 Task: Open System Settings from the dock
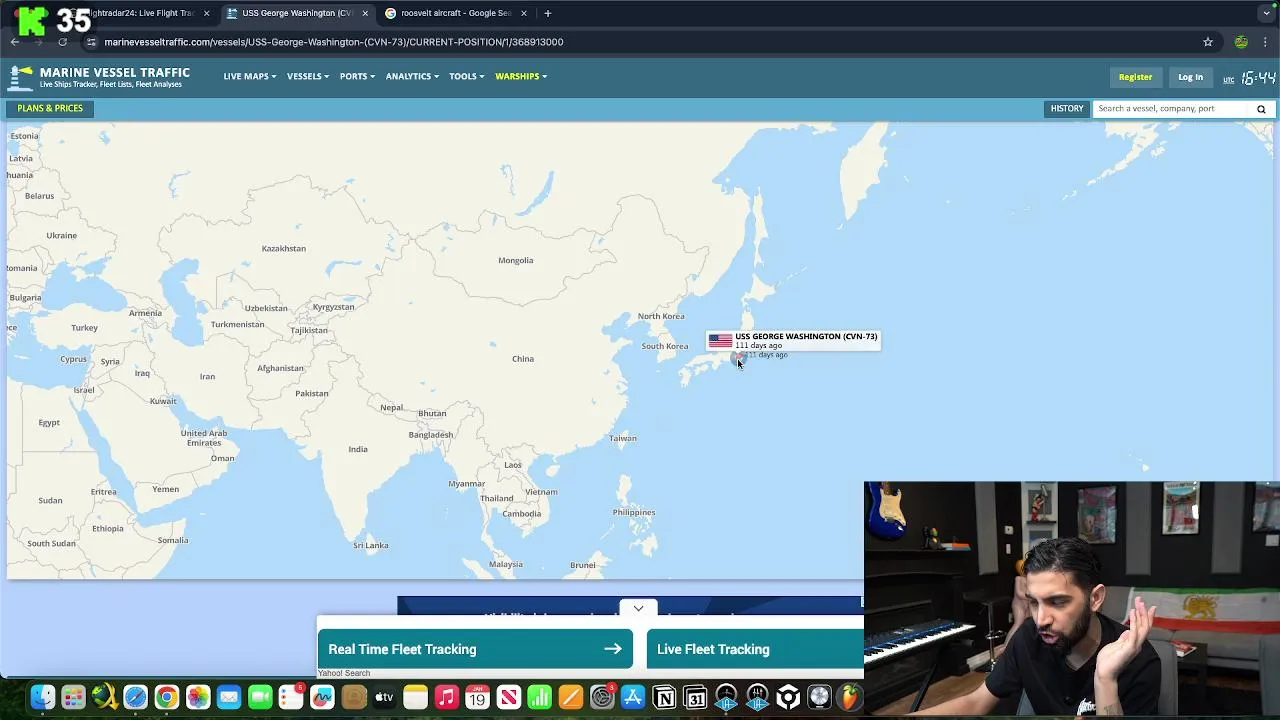pos(602,697)
